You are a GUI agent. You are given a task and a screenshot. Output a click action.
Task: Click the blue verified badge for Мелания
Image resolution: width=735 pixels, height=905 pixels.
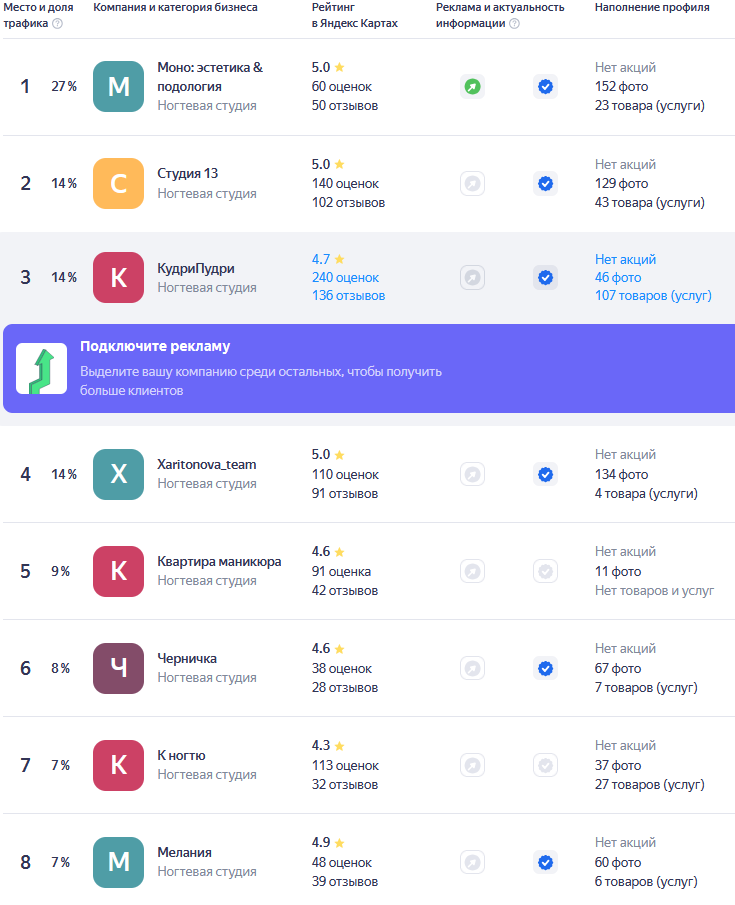[545, 862]
